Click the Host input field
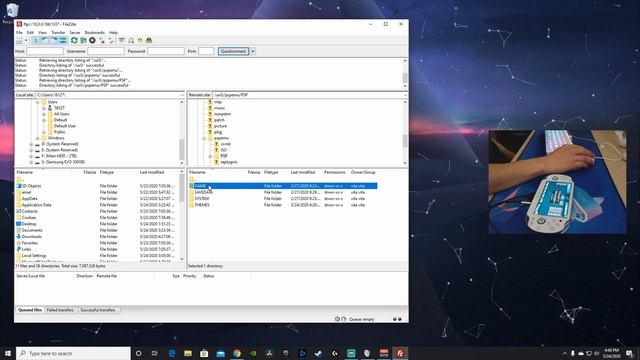 pyautogui.click(x=45, y=51)
